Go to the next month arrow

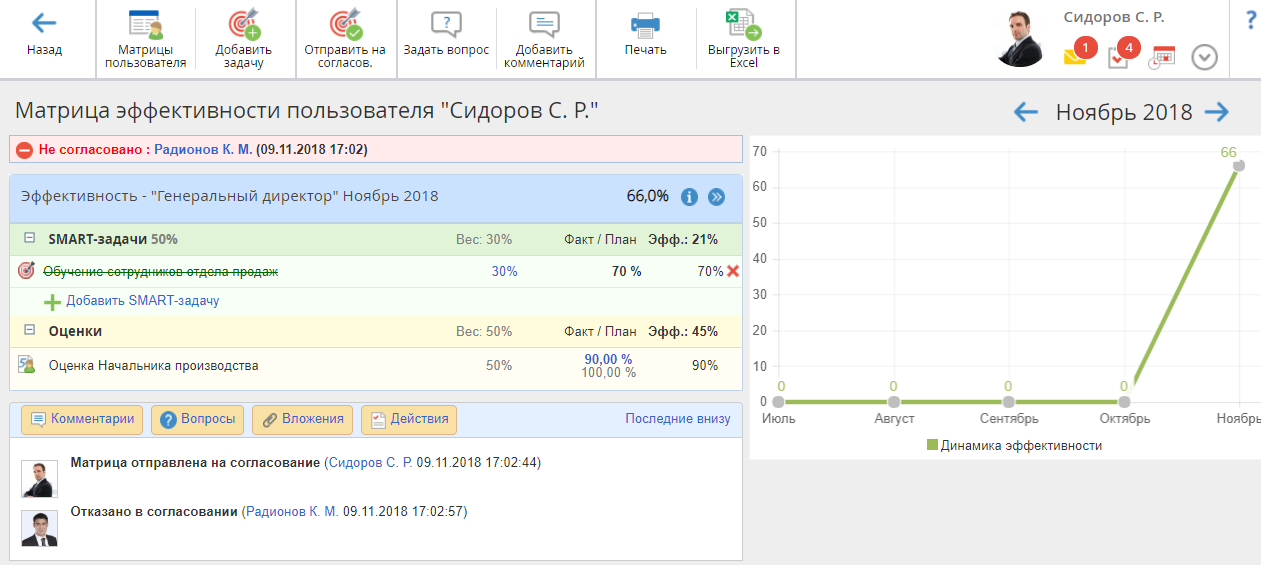click(1216, 112)
